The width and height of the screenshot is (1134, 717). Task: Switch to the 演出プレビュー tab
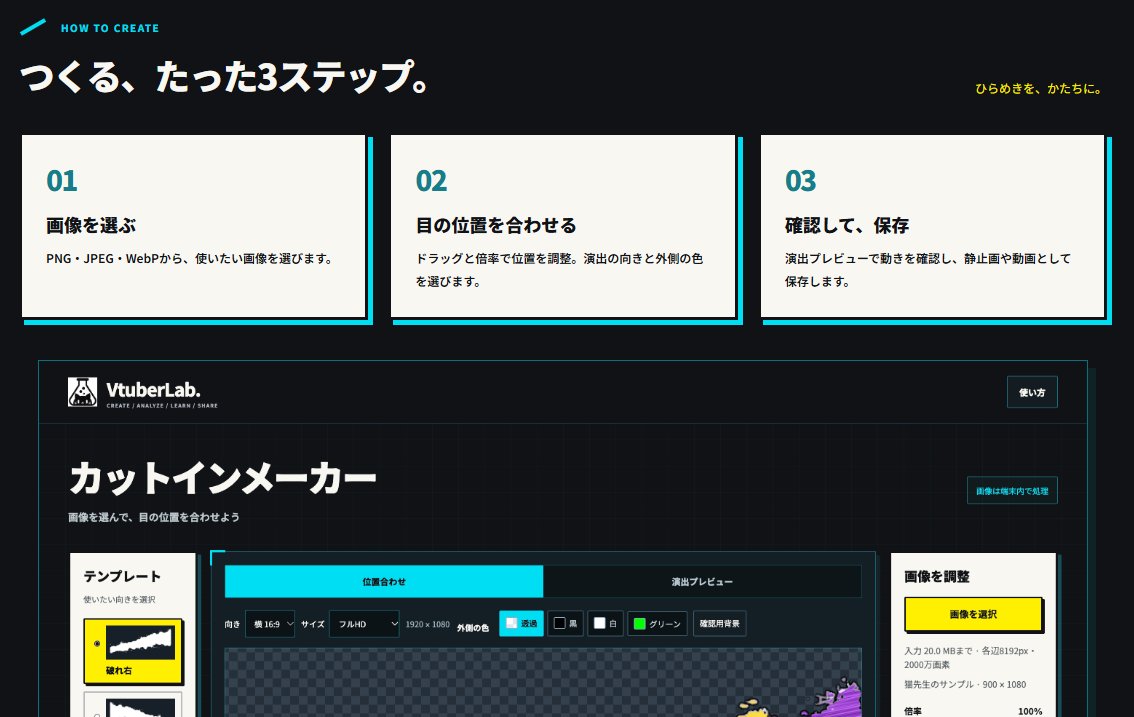(x=702, y=582)
